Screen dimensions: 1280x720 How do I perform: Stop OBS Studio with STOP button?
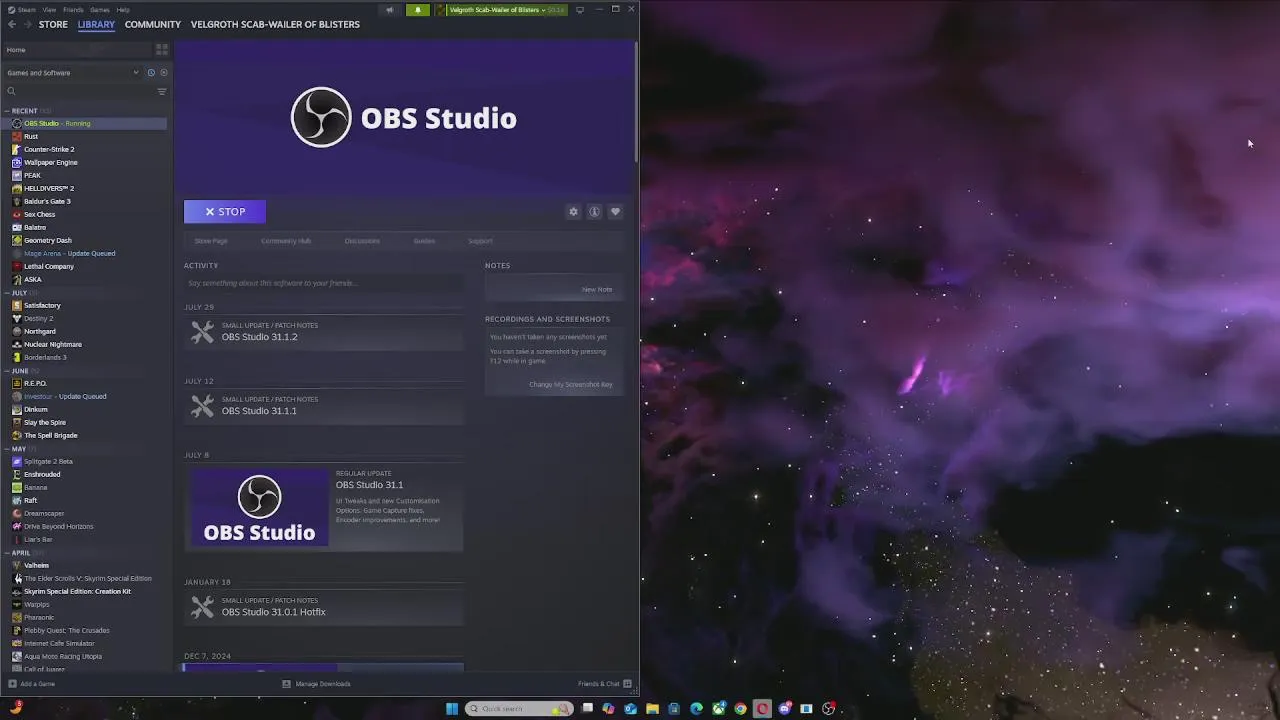[225, 211]
